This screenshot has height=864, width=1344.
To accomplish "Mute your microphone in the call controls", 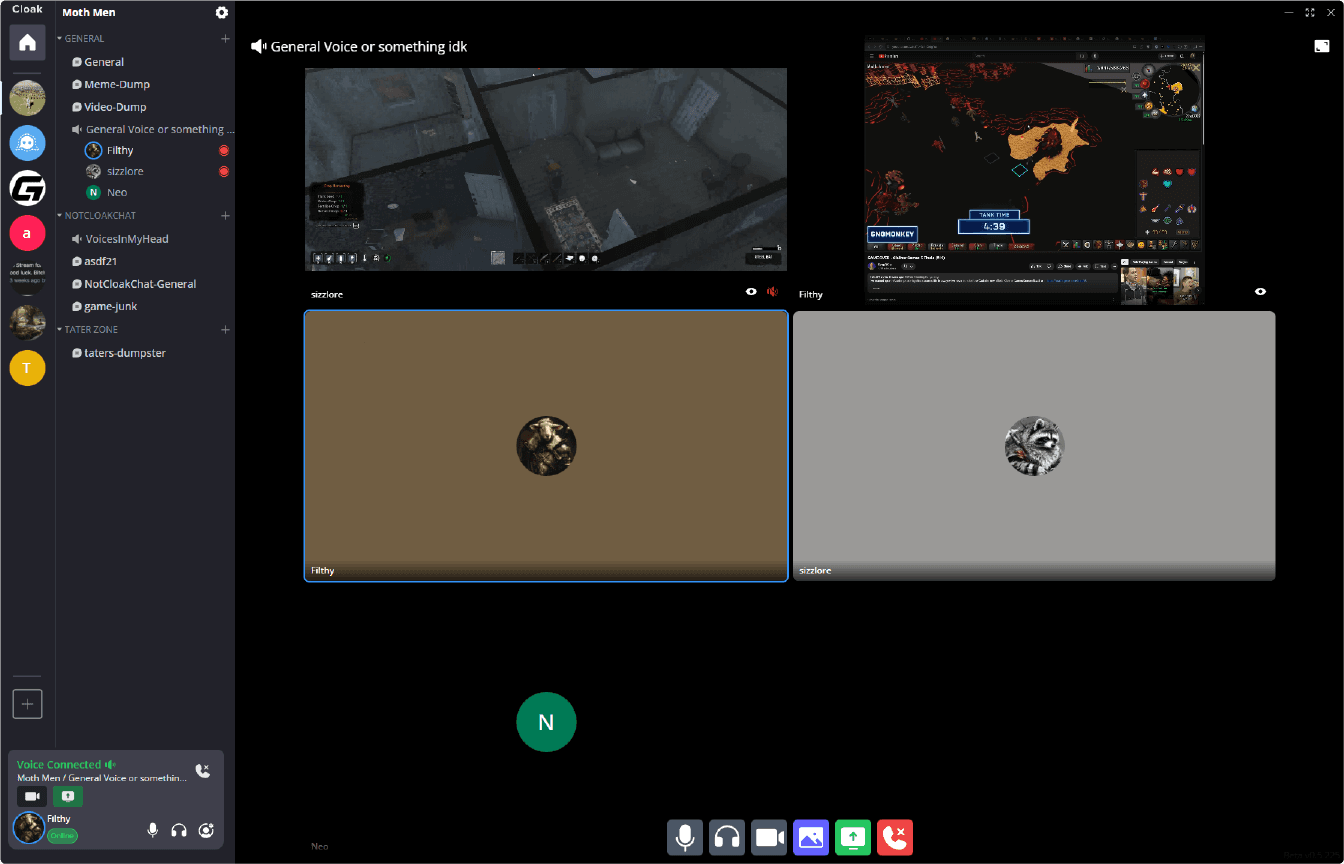I will (685, 837).
